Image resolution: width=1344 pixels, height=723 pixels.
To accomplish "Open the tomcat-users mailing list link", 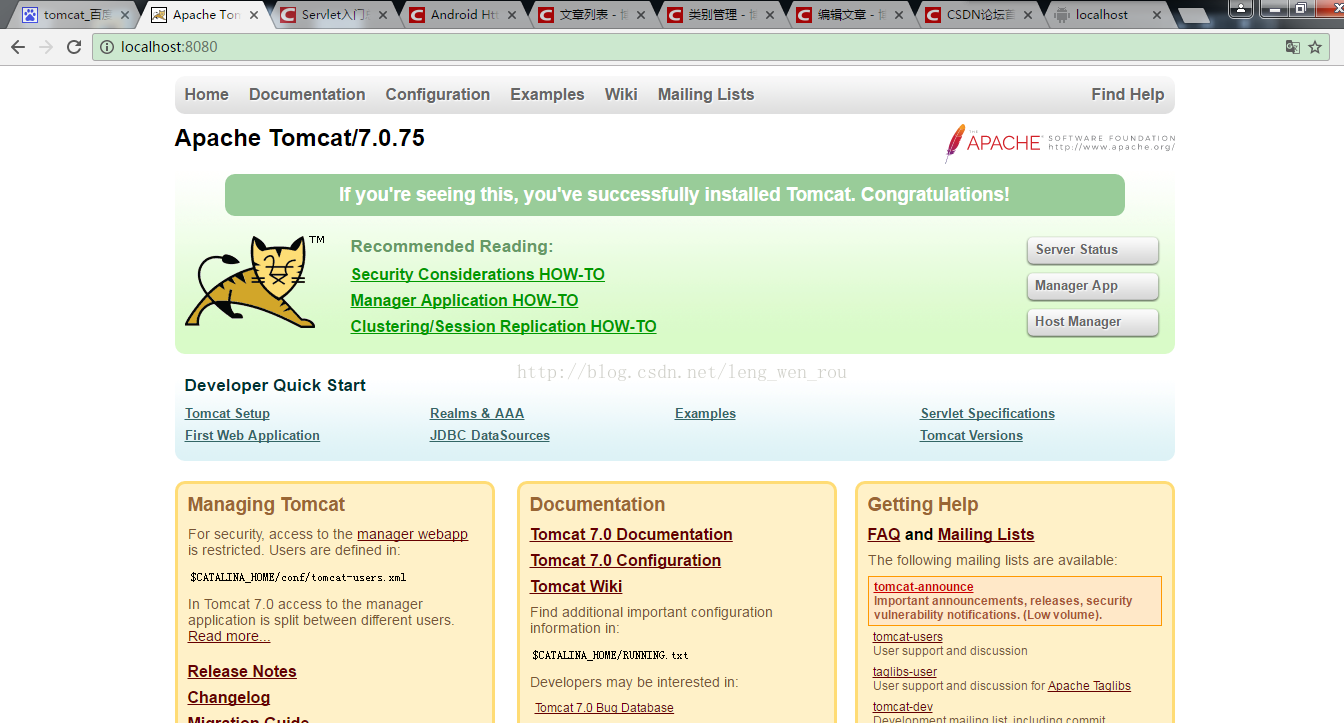I will [x=907, y=637].
